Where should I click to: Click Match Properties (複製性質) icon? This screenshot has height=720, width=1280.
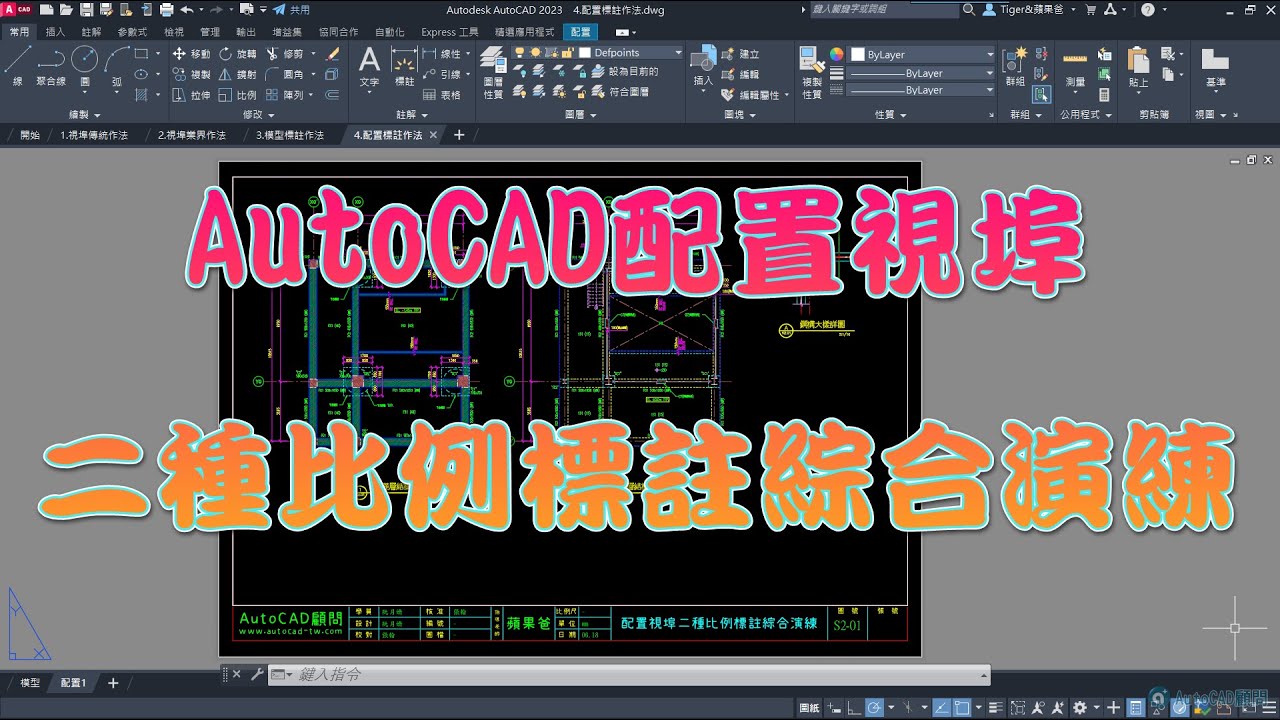tap(812, 73)
